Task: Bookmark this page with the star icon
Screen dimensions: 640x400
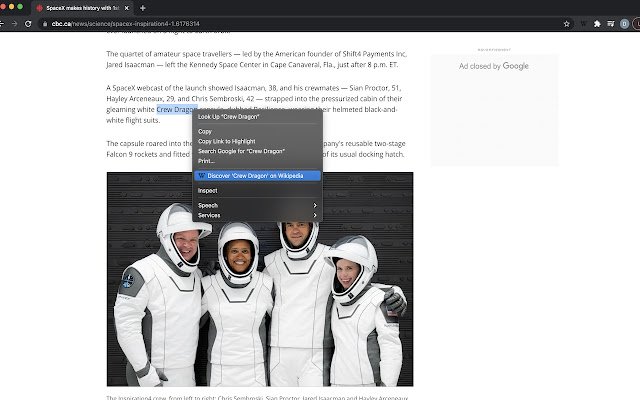Action: [567, 24]
